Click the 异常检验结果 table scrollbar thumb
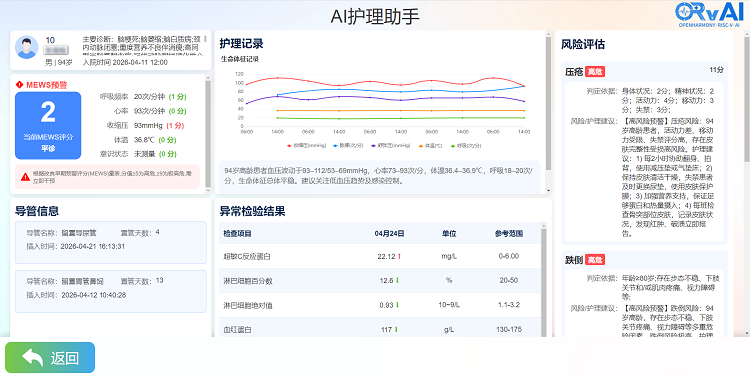 pos(543,282)
